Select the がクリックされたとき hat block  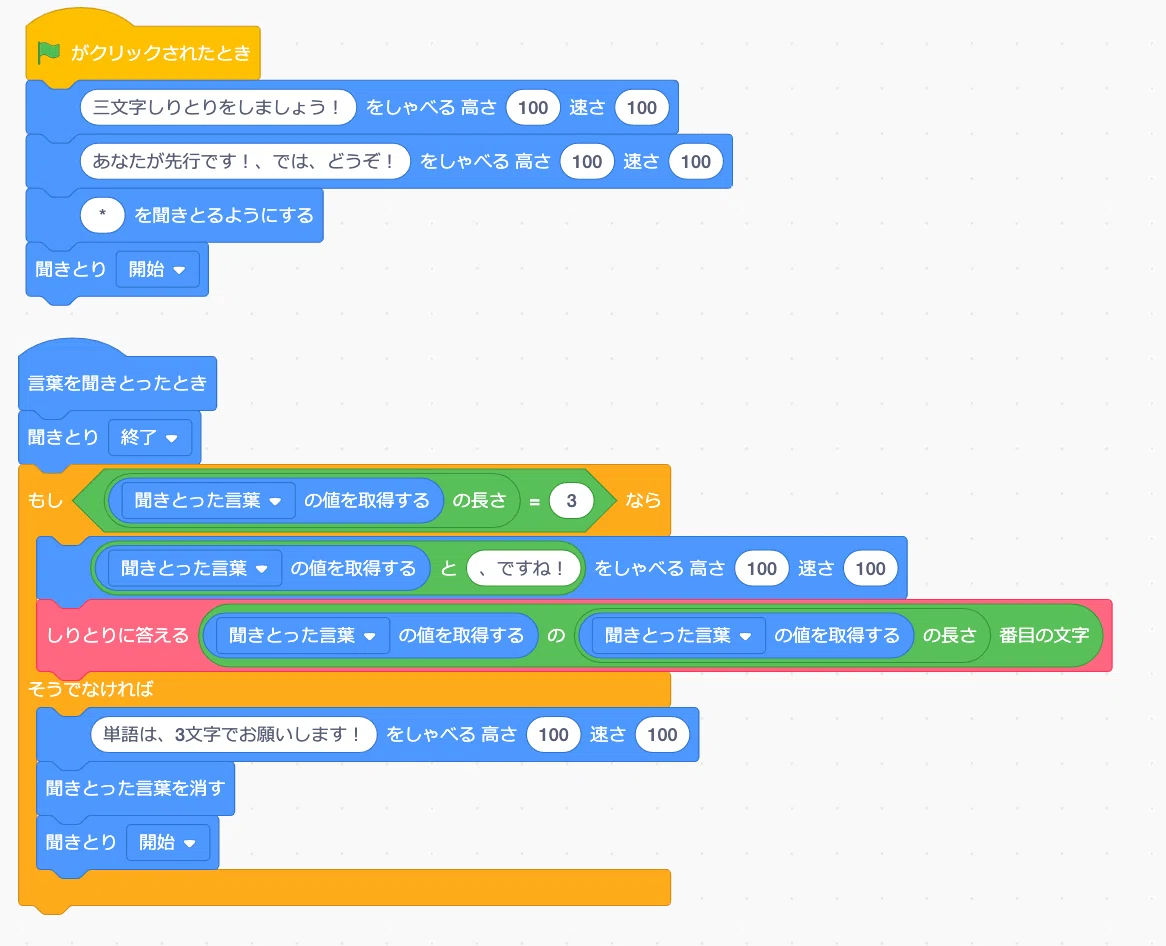[143, 46]
